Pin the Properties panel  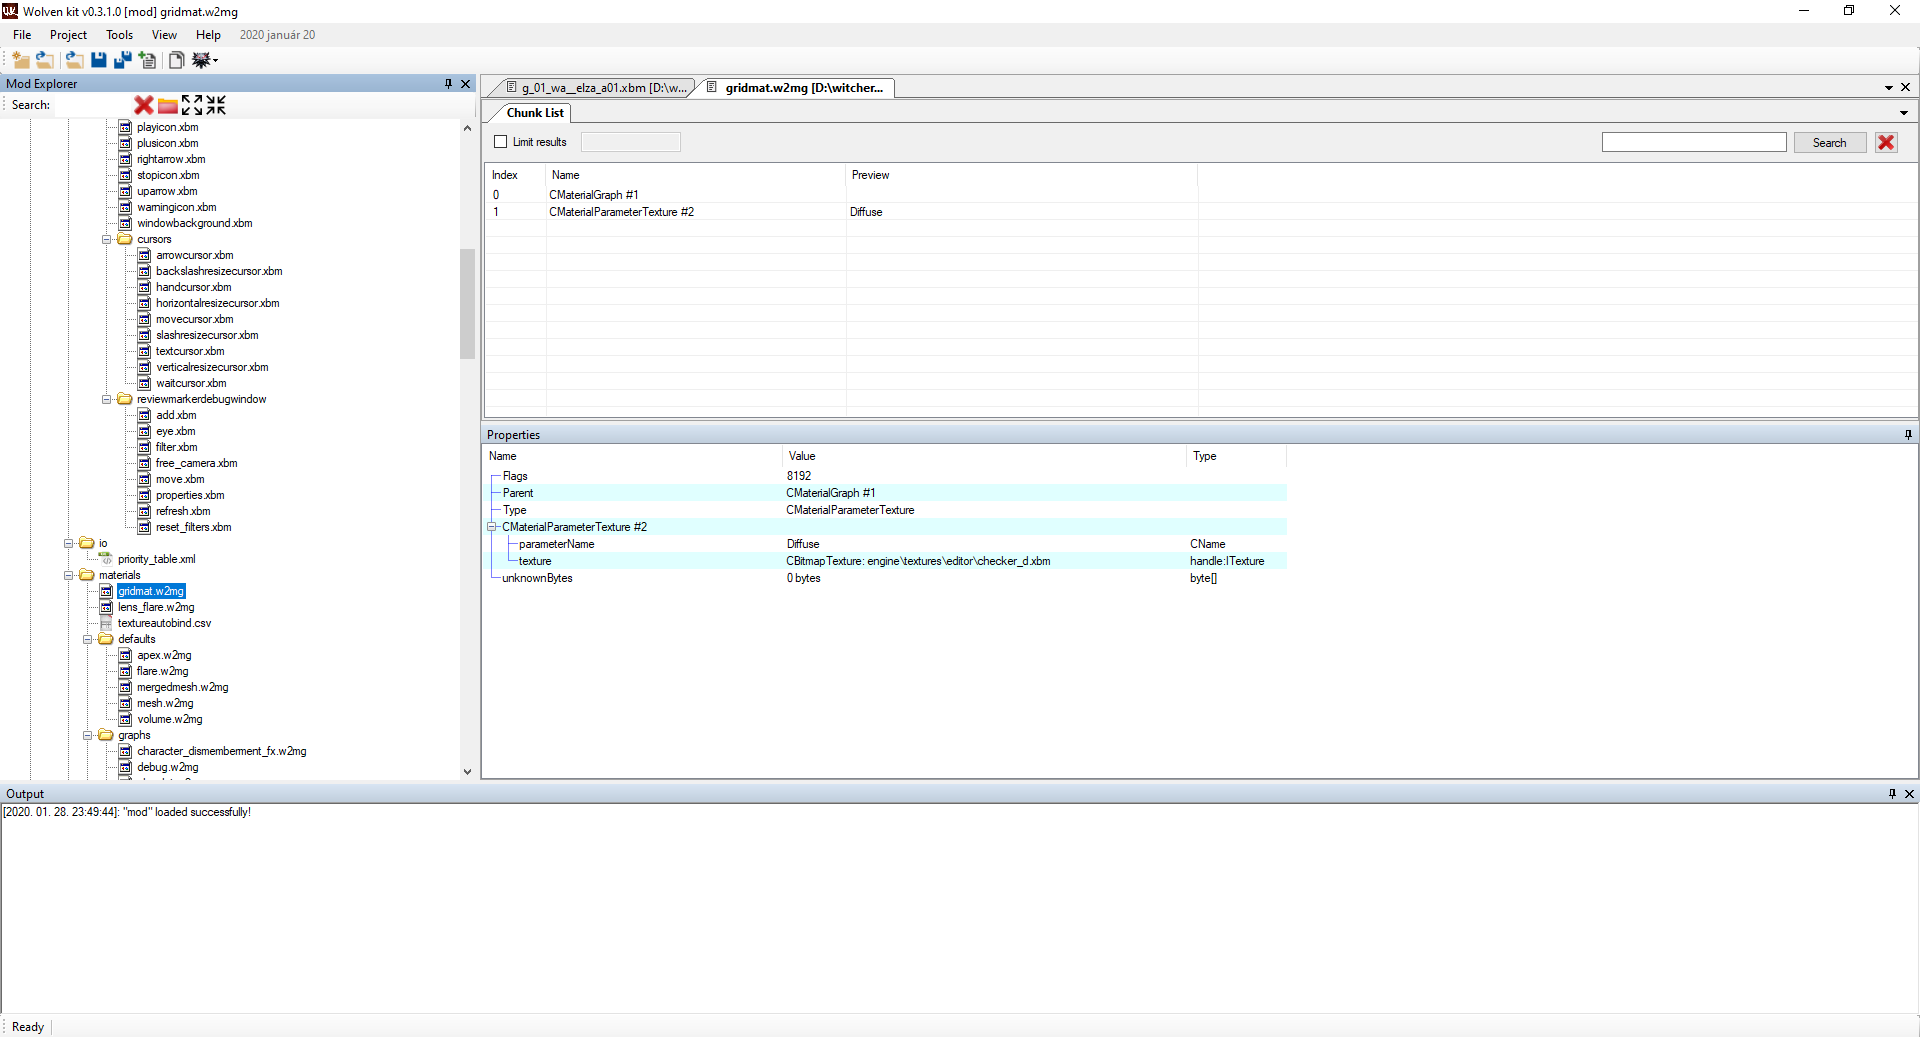pos(1908,435)
